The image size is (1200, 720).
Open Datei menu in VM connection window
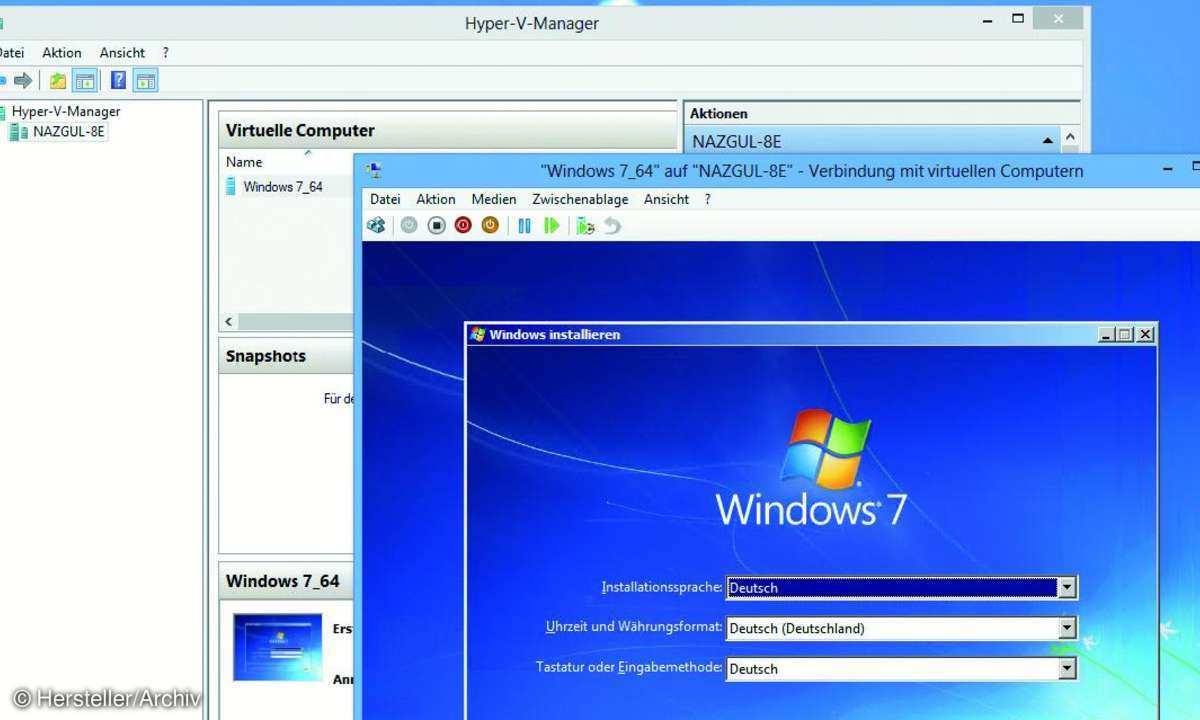(x=385, y=199)
